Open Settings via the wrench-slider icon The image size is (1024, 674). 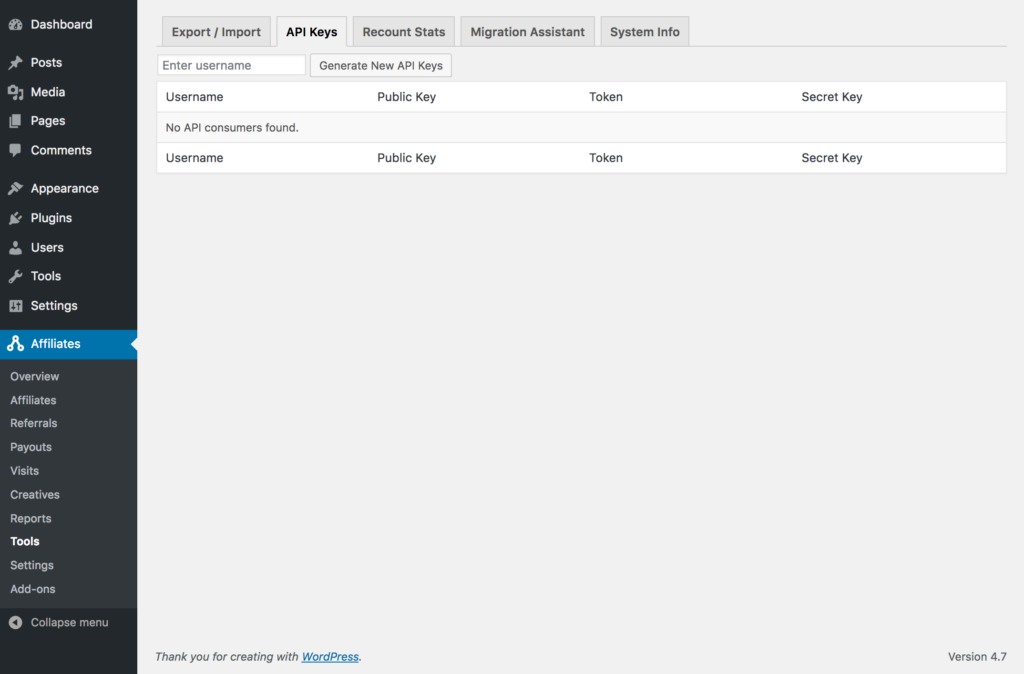coord(18,305)
